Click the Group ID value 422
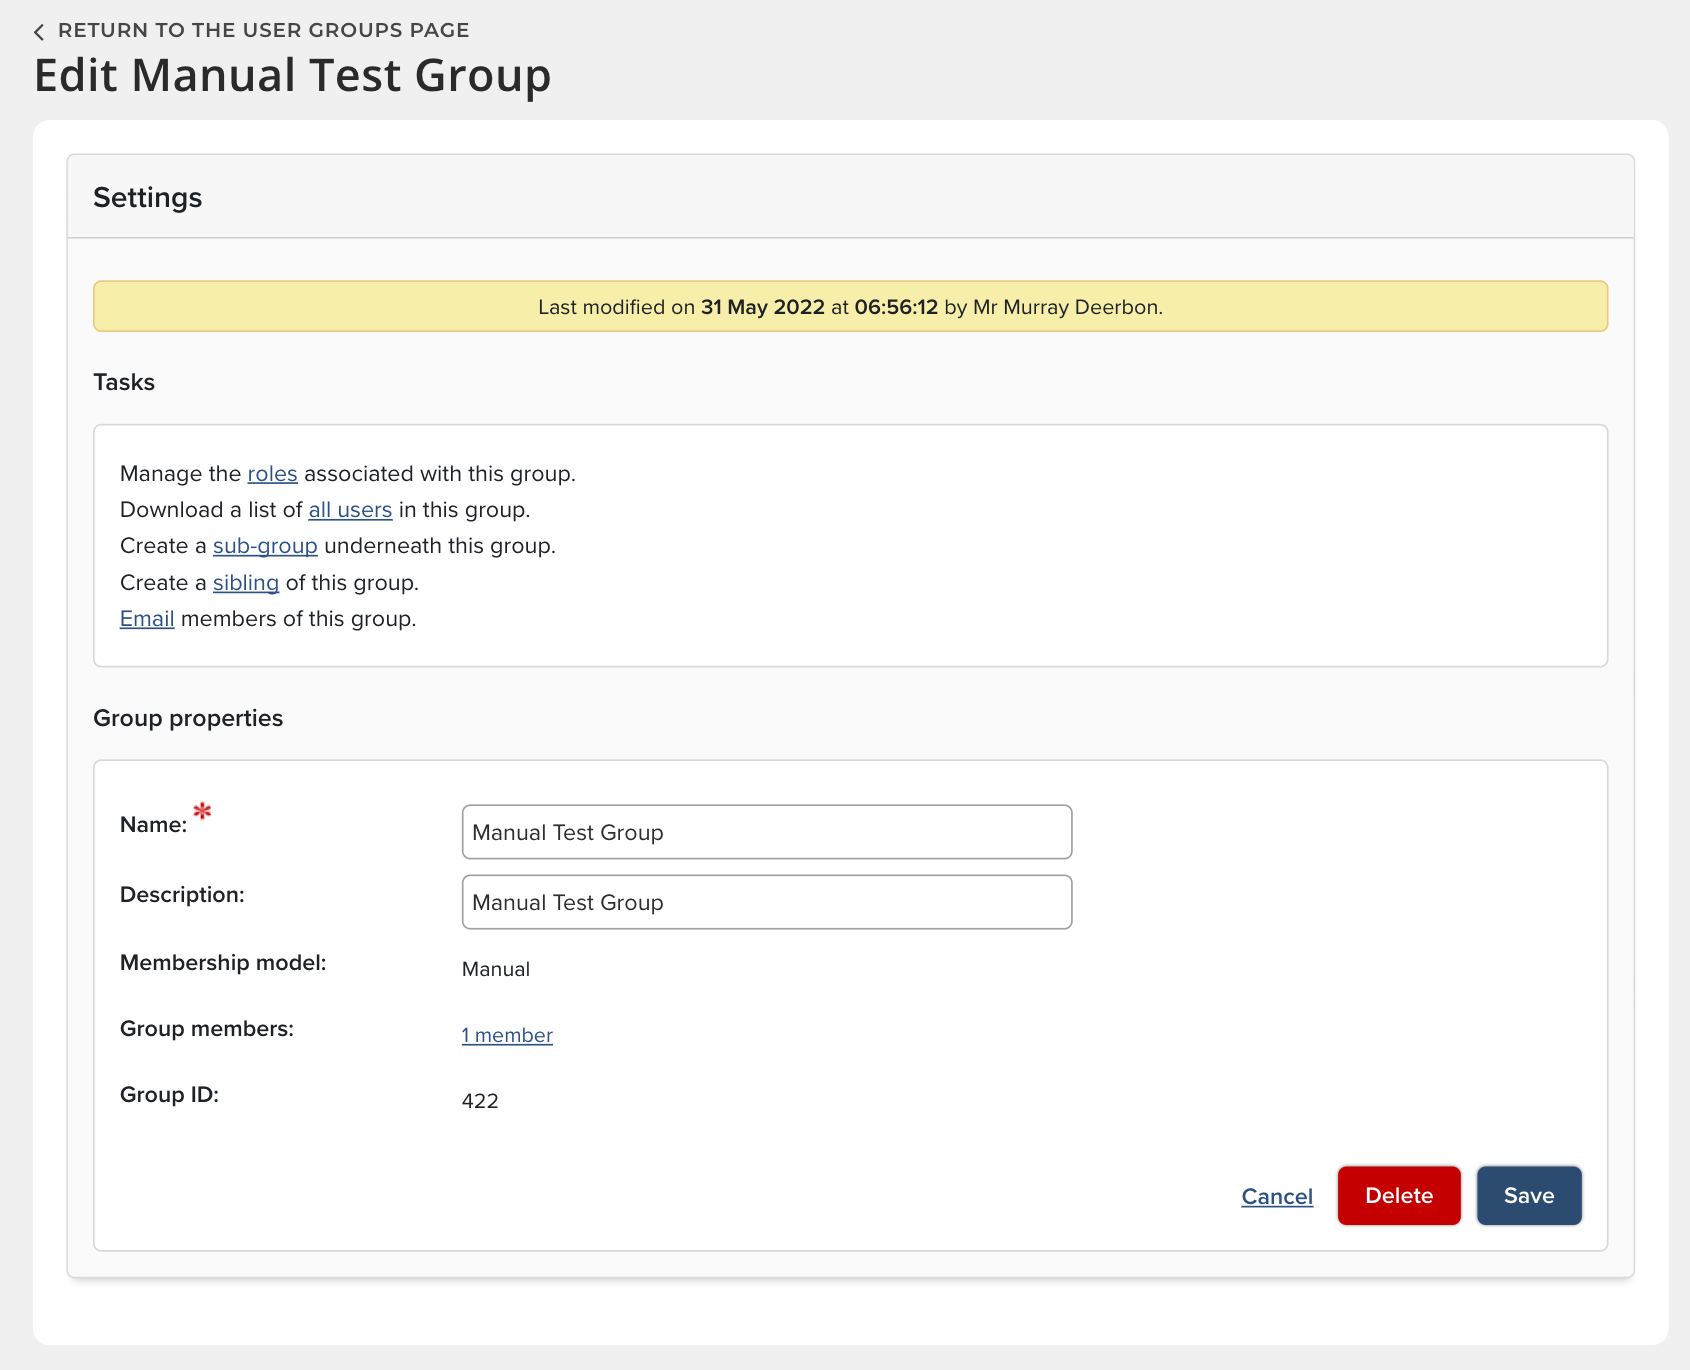The width and height of the screenshot is (1690, 1370). coord(480,1101)
